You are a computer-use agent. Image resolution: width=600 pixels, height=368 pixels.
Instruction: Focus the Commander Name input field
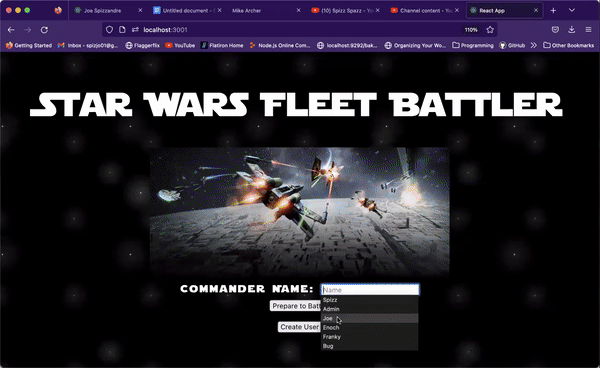tap(370, 290)
